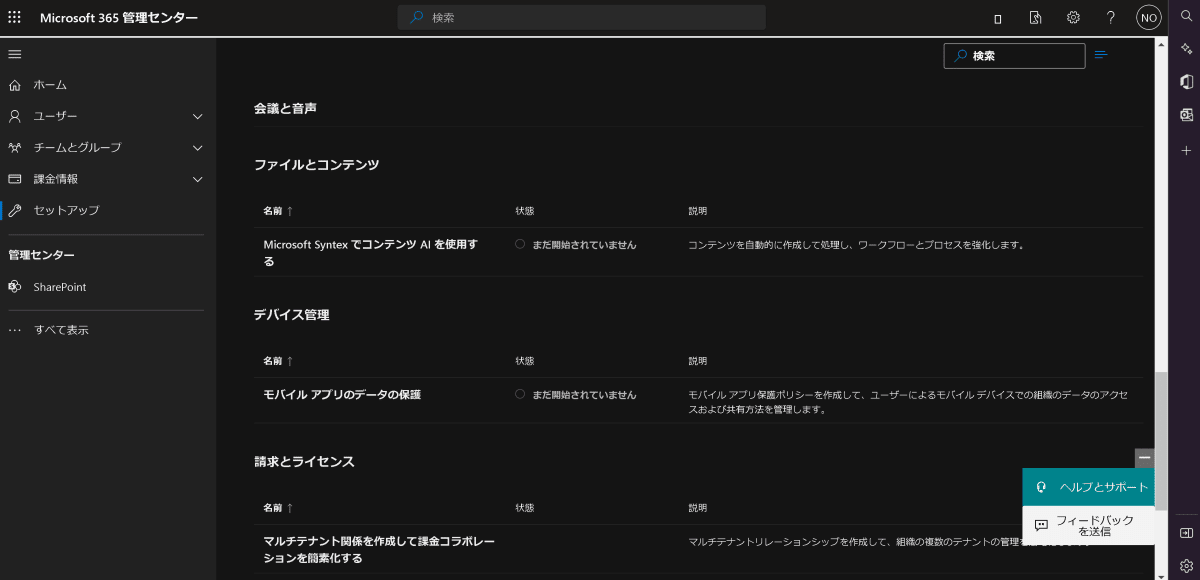
Task: Click the セットアップ wrench icon
Action: (x=15, y=210)
